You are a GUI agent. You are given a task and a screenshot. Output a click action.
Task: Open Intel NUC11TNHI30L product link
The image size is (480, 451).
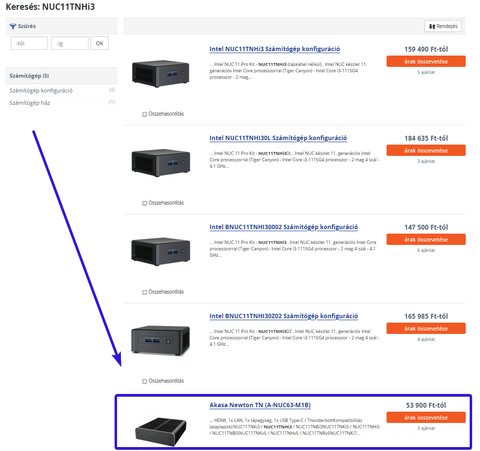click(278, 138)
